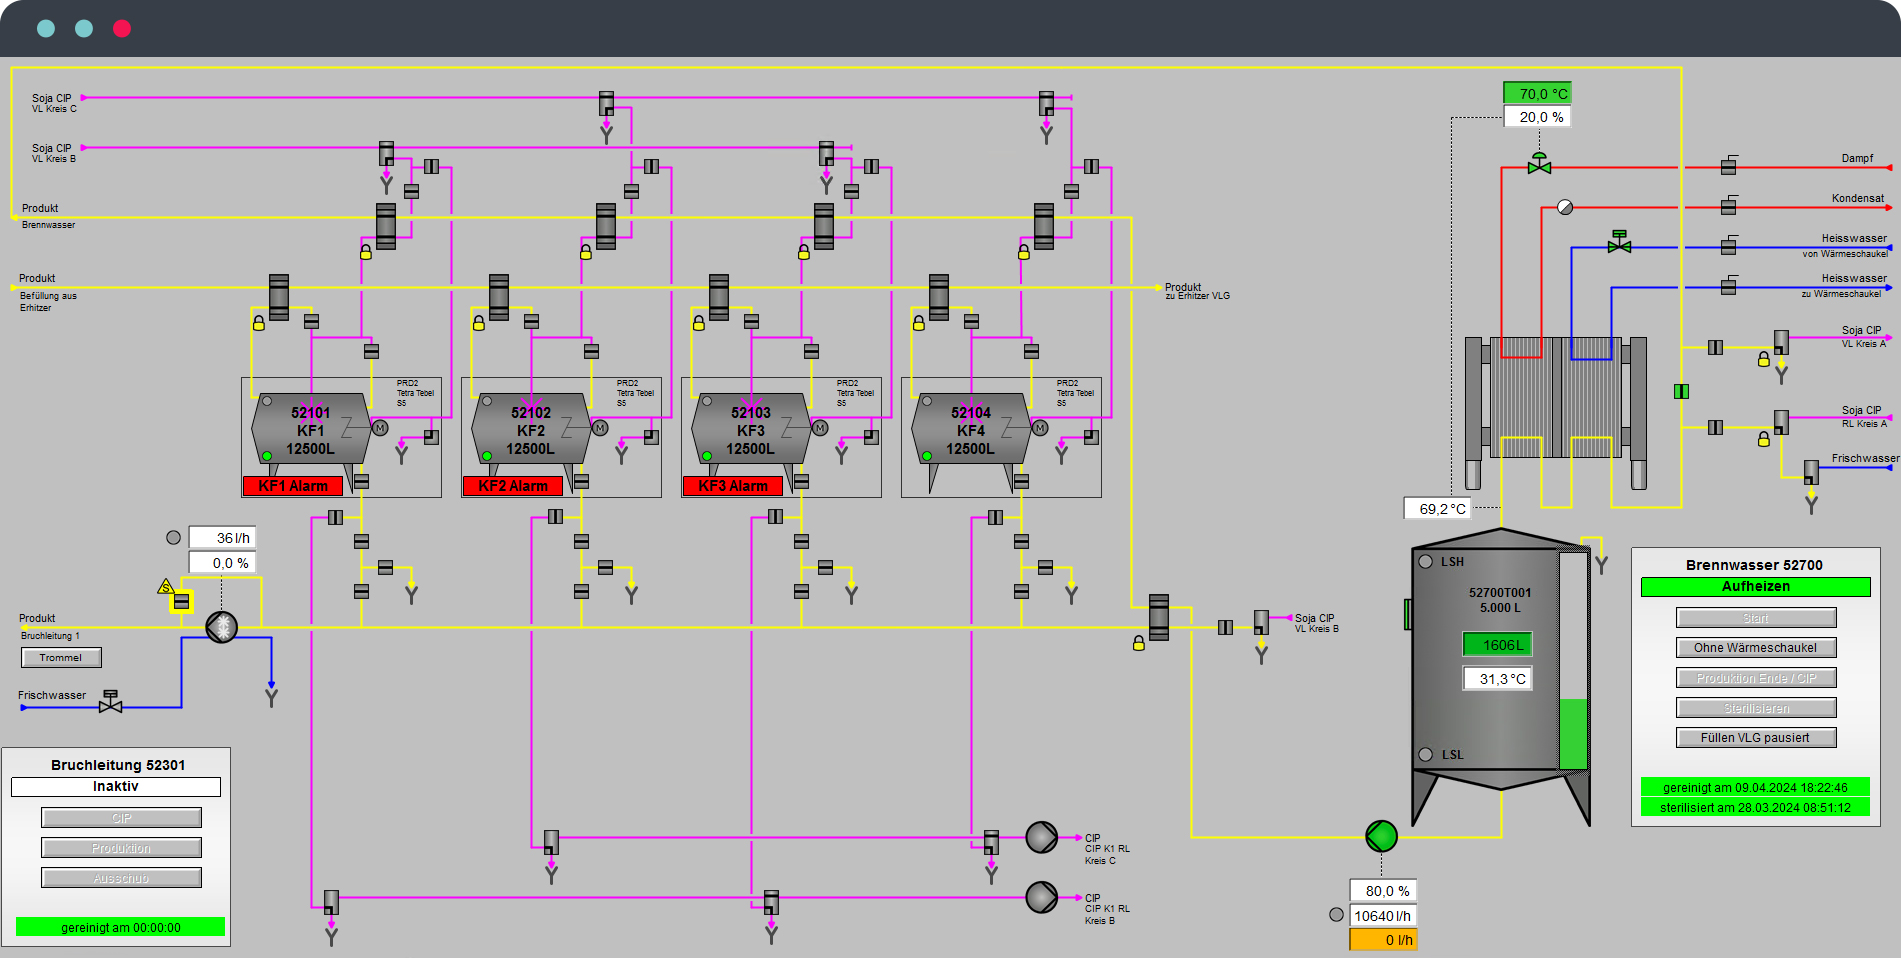Select the CIP K1 RL Kreis C pump
The height and width of the screenshot is (958, 1901).
[1041, 837]
